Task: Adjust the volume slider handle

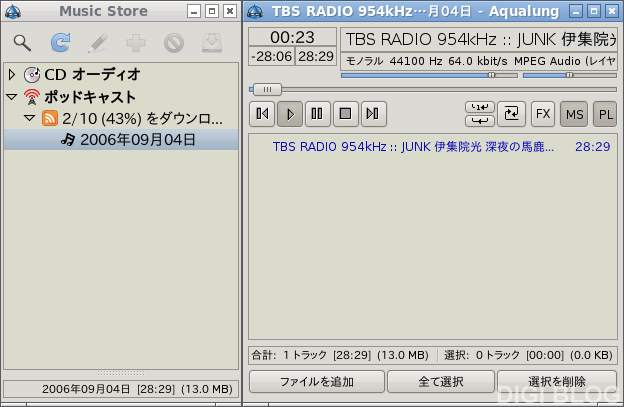Action: (x=491, y=75)
